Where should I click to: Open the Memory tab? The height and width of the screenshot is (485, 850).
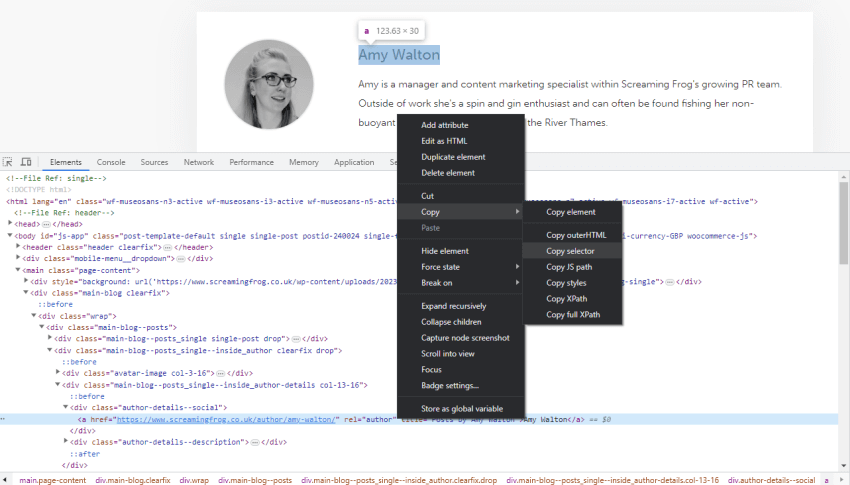304,162
